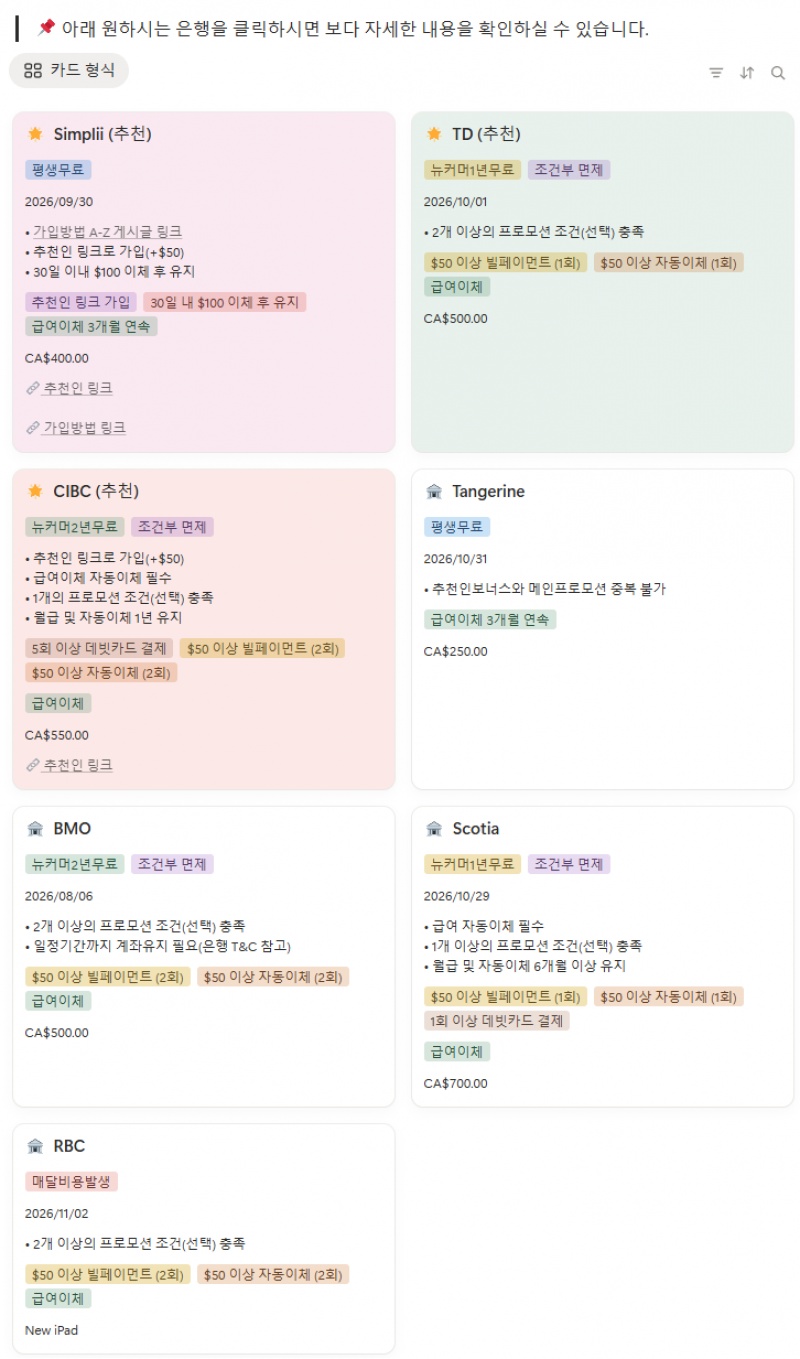Click 5회 이상 데빗카드 결제 tag
This screenshot has height=1359, width=800.
(99, 649)
